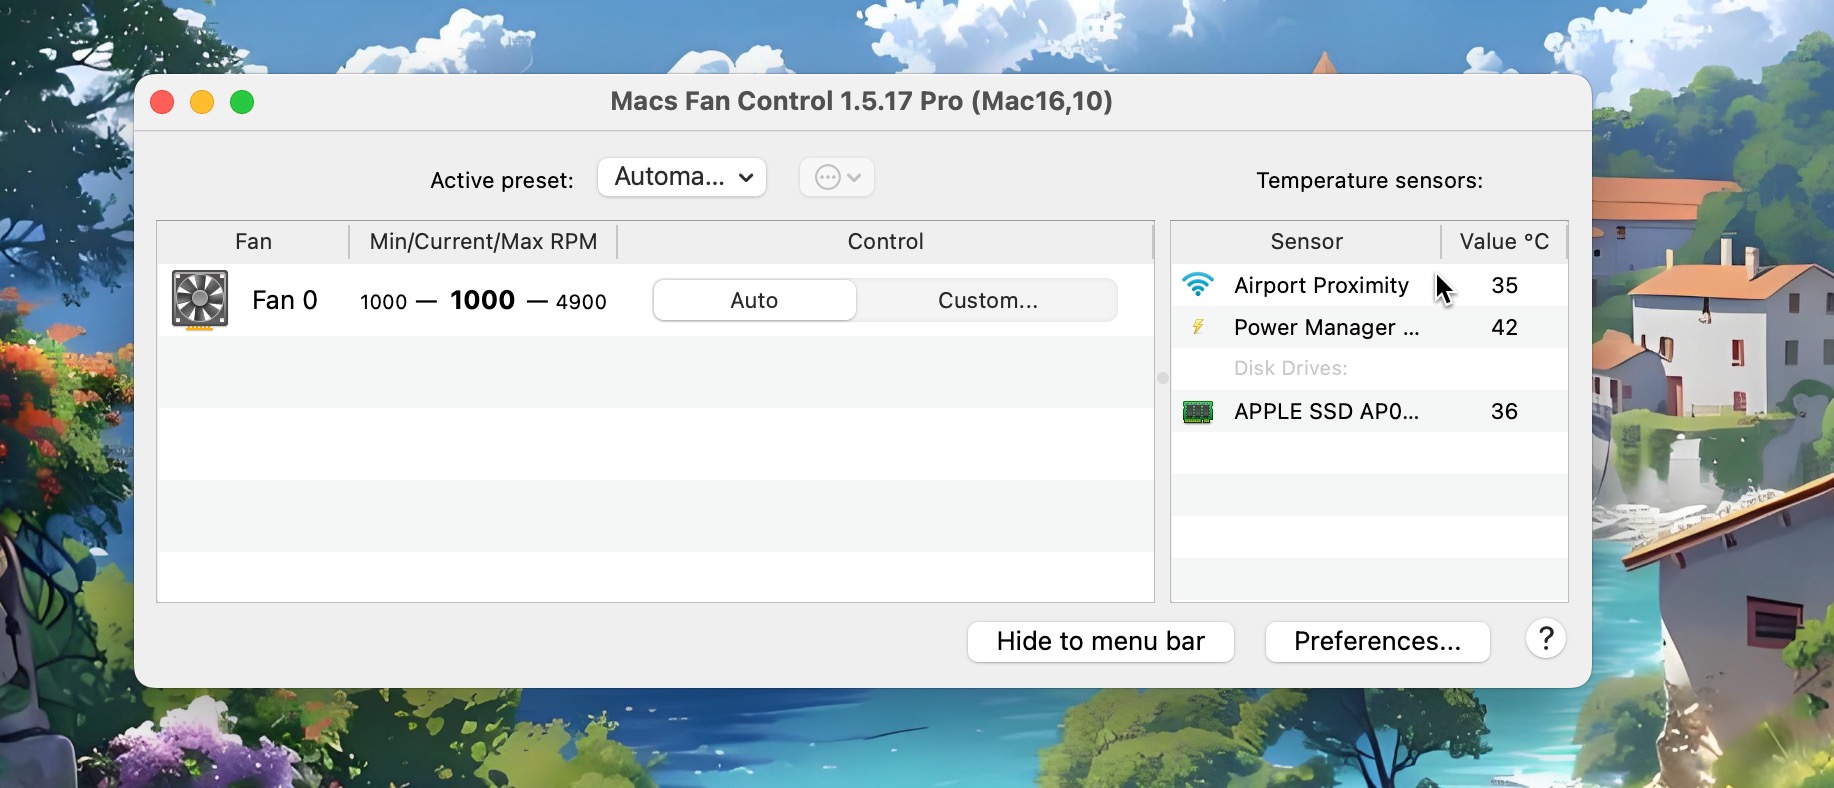Screen dimensions: 1834x788
Task: Click the Temperature sensors: heading
Action: pyautogui.click(x=1369, y=180)
